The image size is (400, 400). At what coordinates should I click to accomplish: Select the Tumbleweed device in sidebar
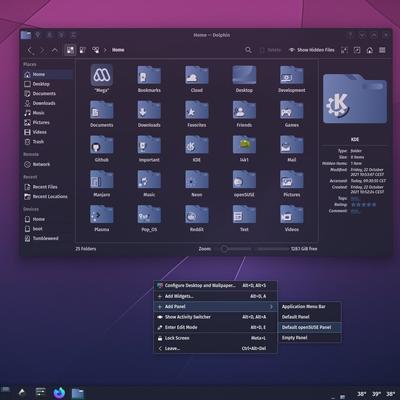click(x=48, y=239)
